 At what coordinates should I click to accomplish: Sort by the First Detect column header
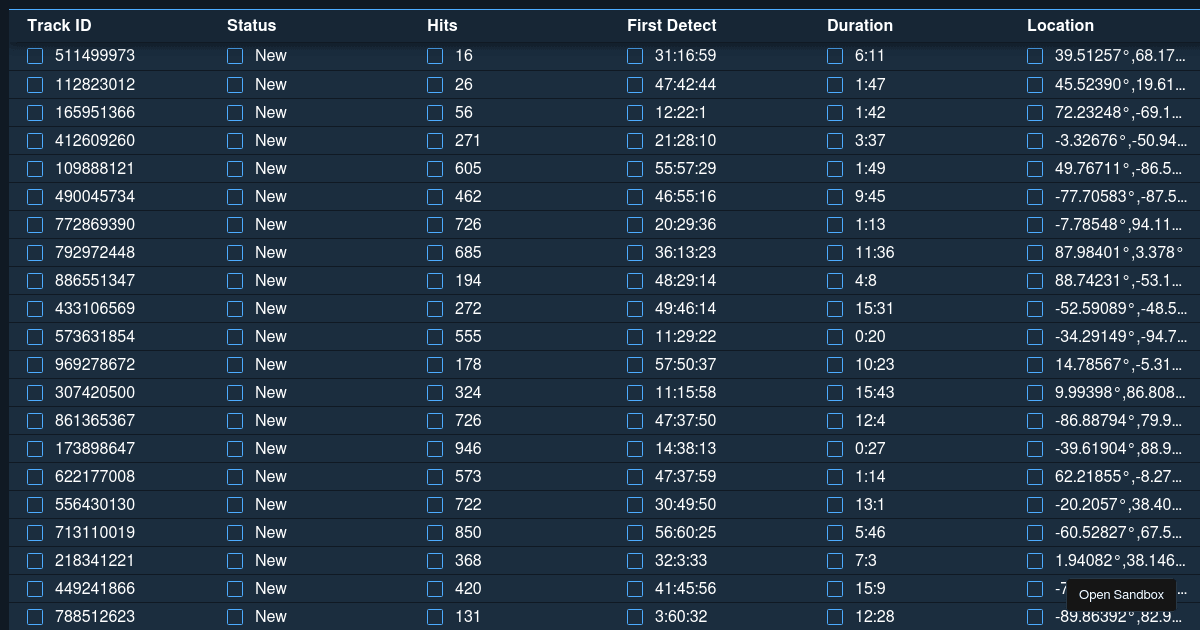[x=671, y=26]
